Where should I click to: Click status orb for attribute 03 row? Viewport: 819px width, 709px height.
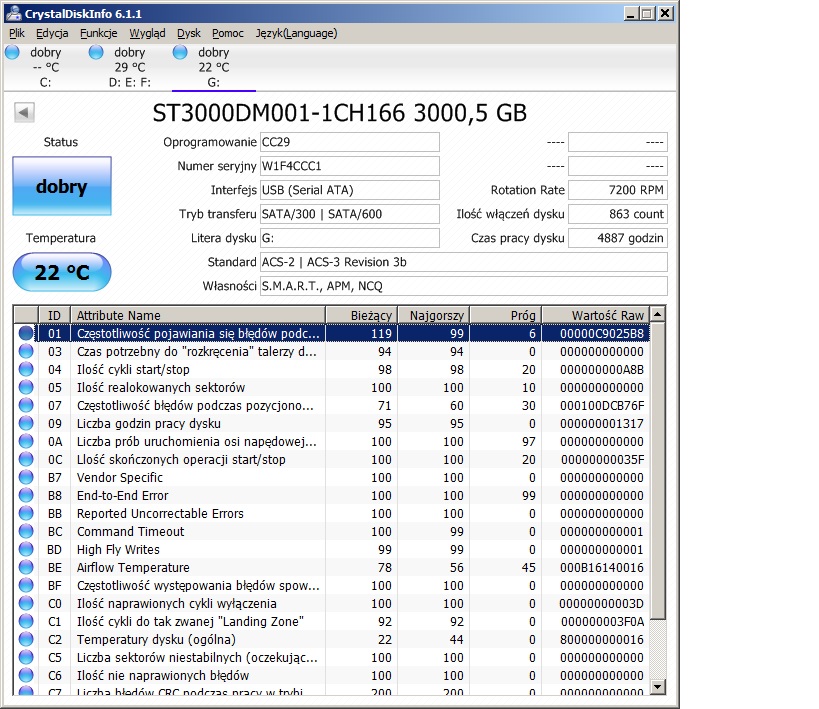pyautogui.click(x=26, y=352)
